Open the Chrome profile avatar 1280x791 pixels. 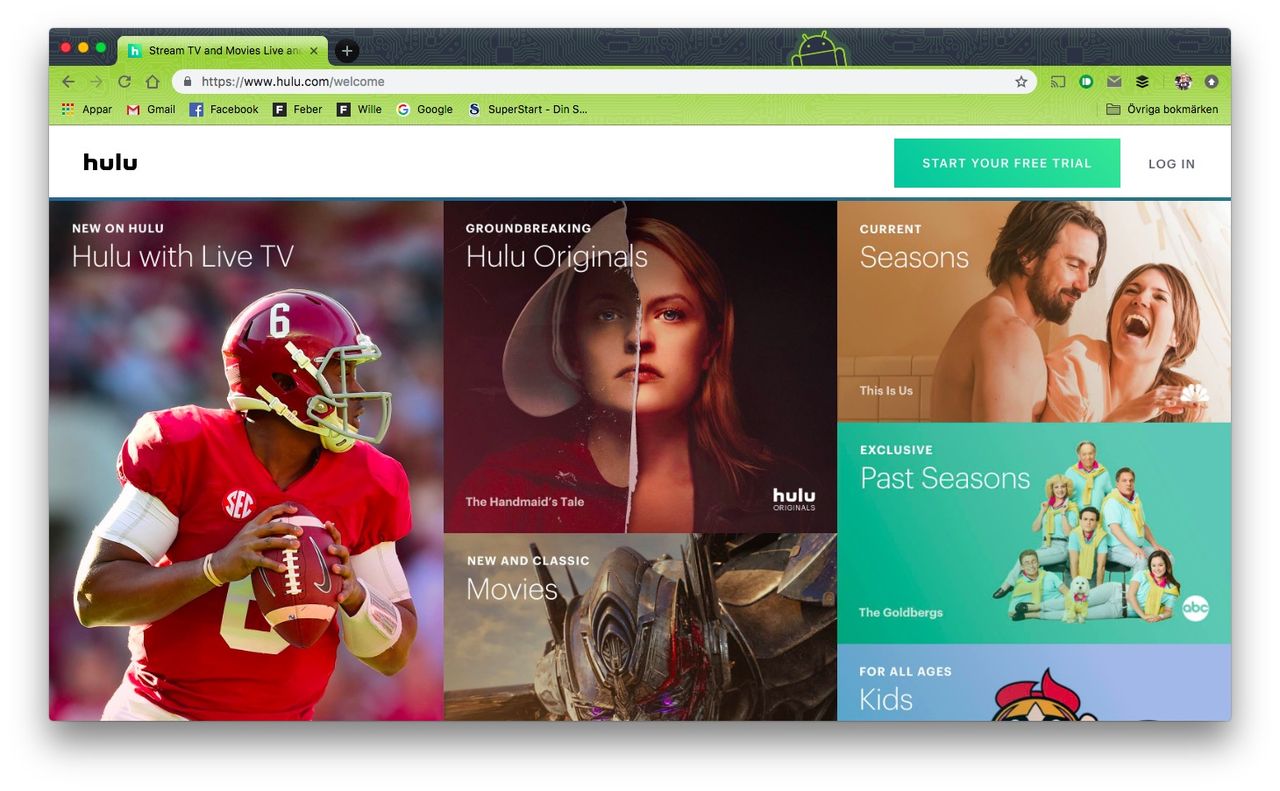pos(1183,82)
